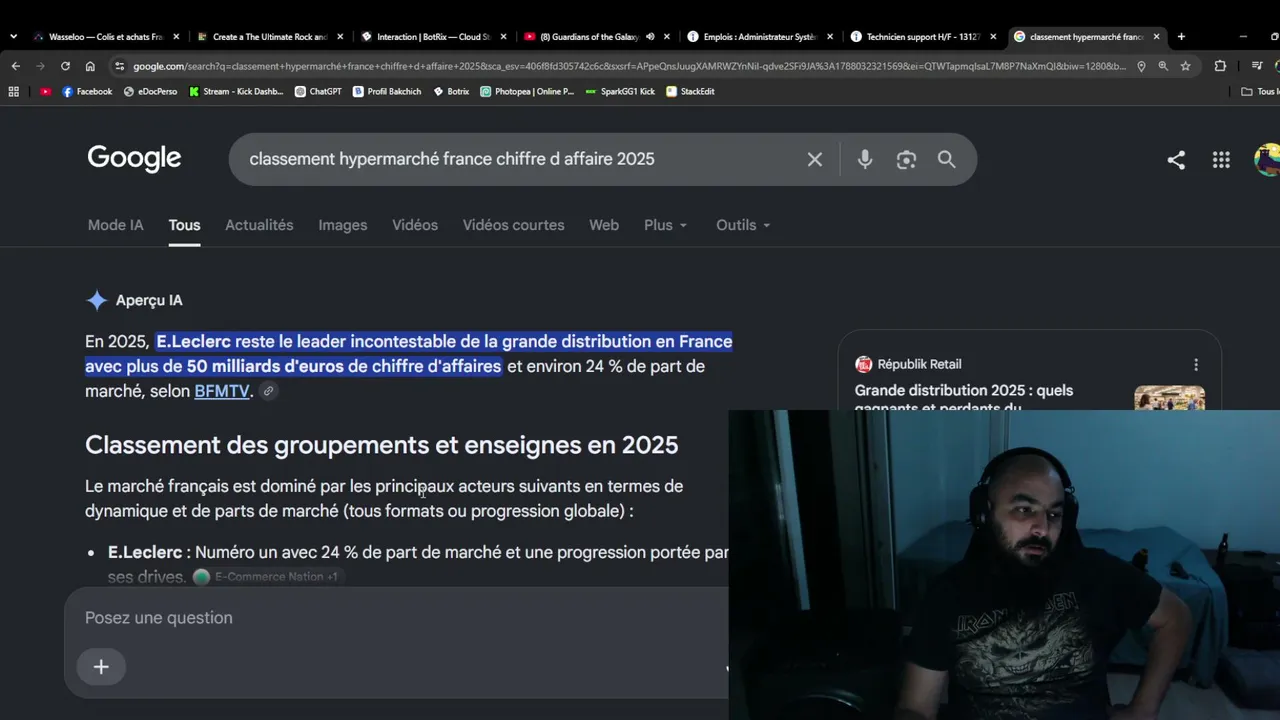Viewport: 1280px width, 720px height.
Task: Open the eDocPerso bookmark
Action: [150, 91]
